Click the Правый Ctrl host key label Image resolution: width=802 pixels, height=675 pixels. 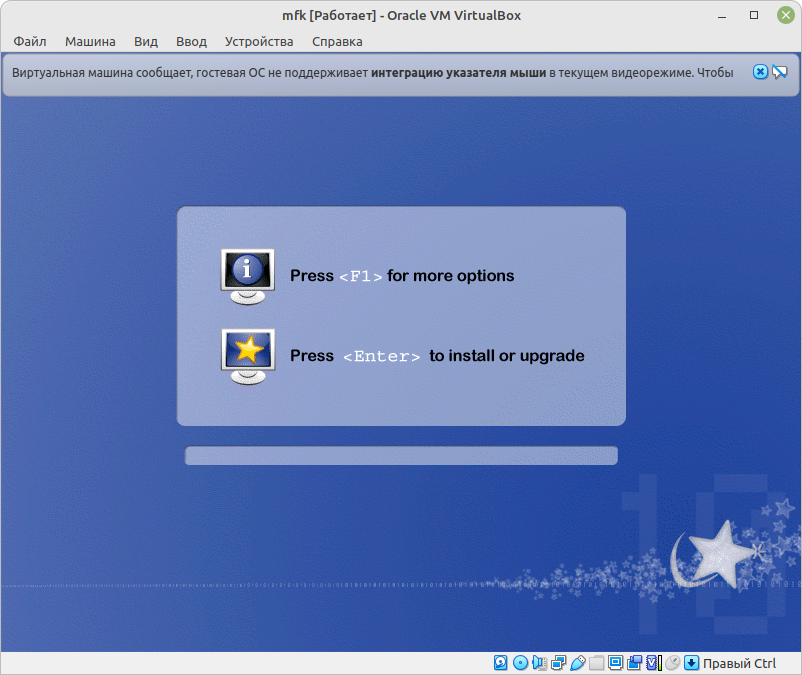[x=739, y=663]
